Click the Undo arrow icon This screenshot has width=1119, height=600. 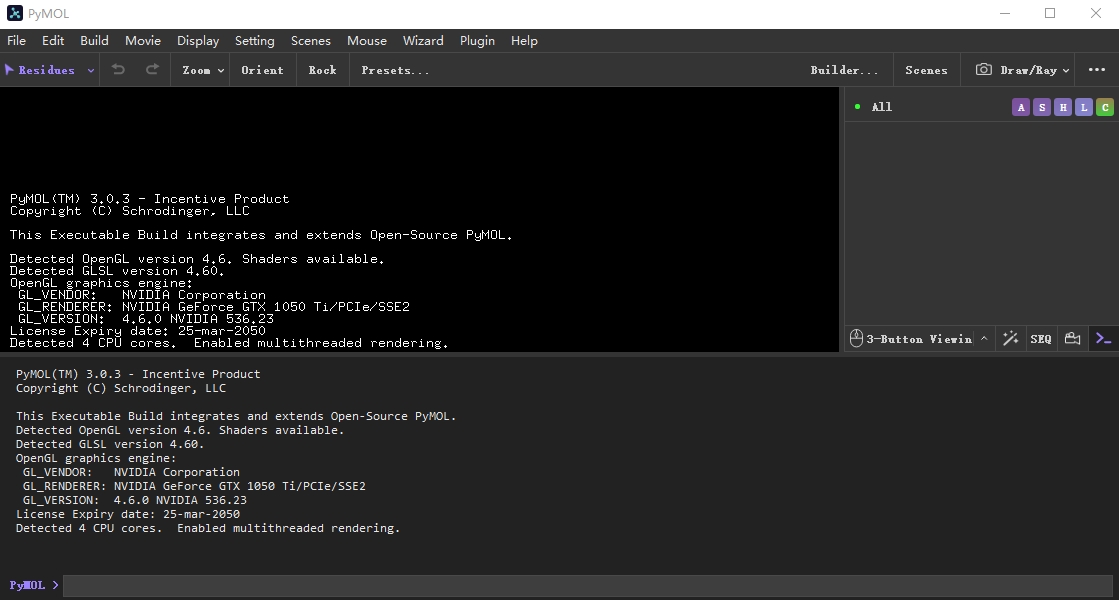[118, 69]
